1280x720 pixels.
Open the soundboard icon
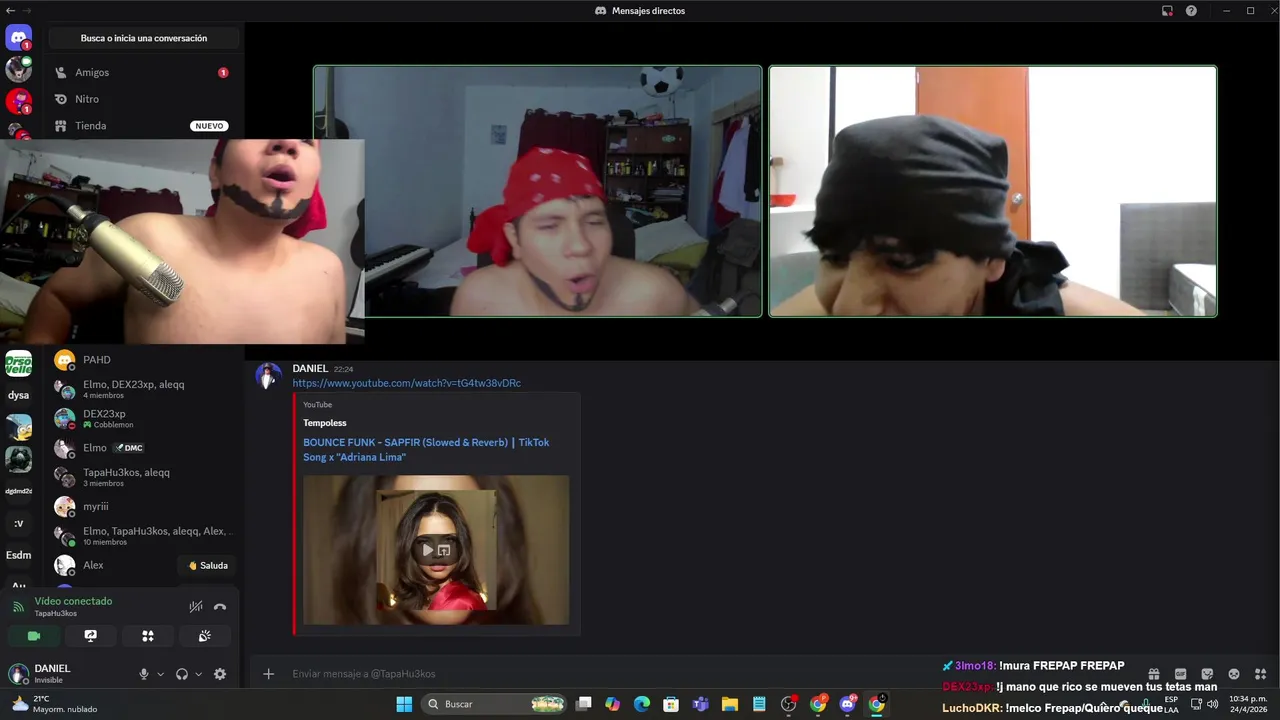204,636
